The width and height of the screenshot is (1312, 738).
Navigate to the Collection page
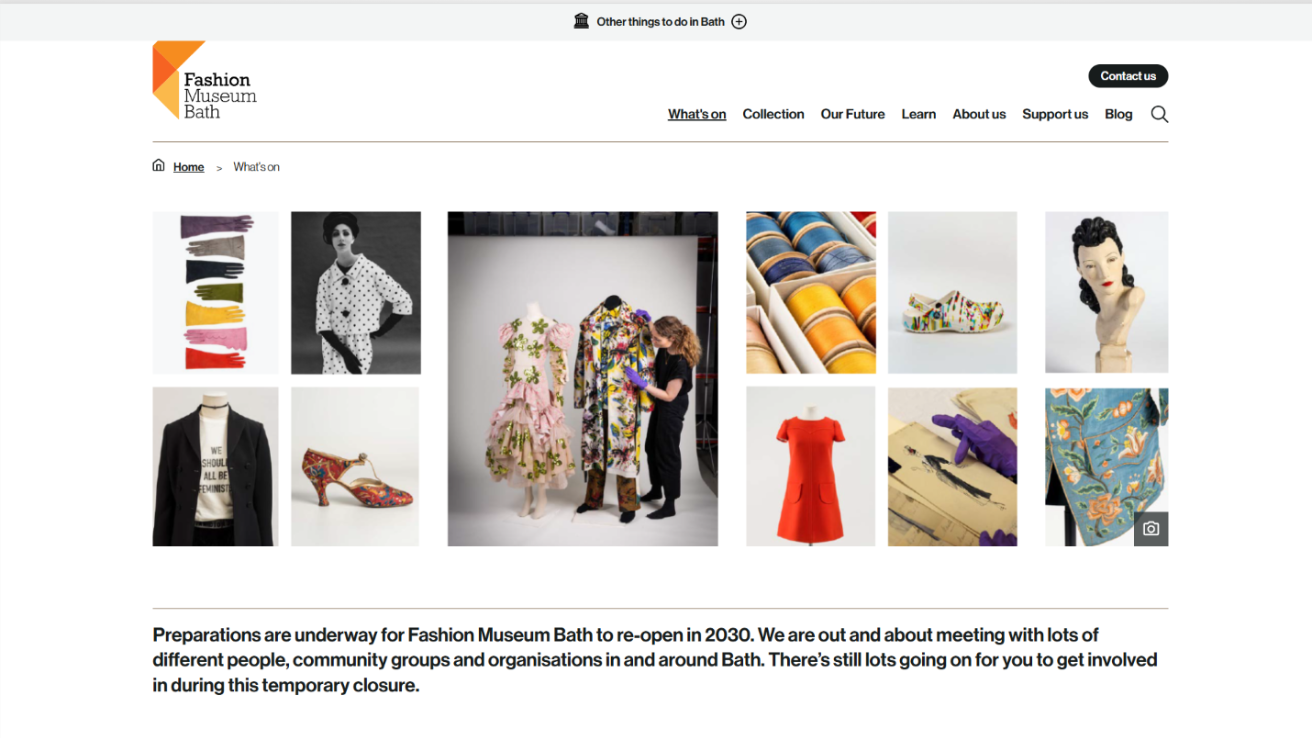click(x=773, y=114)
